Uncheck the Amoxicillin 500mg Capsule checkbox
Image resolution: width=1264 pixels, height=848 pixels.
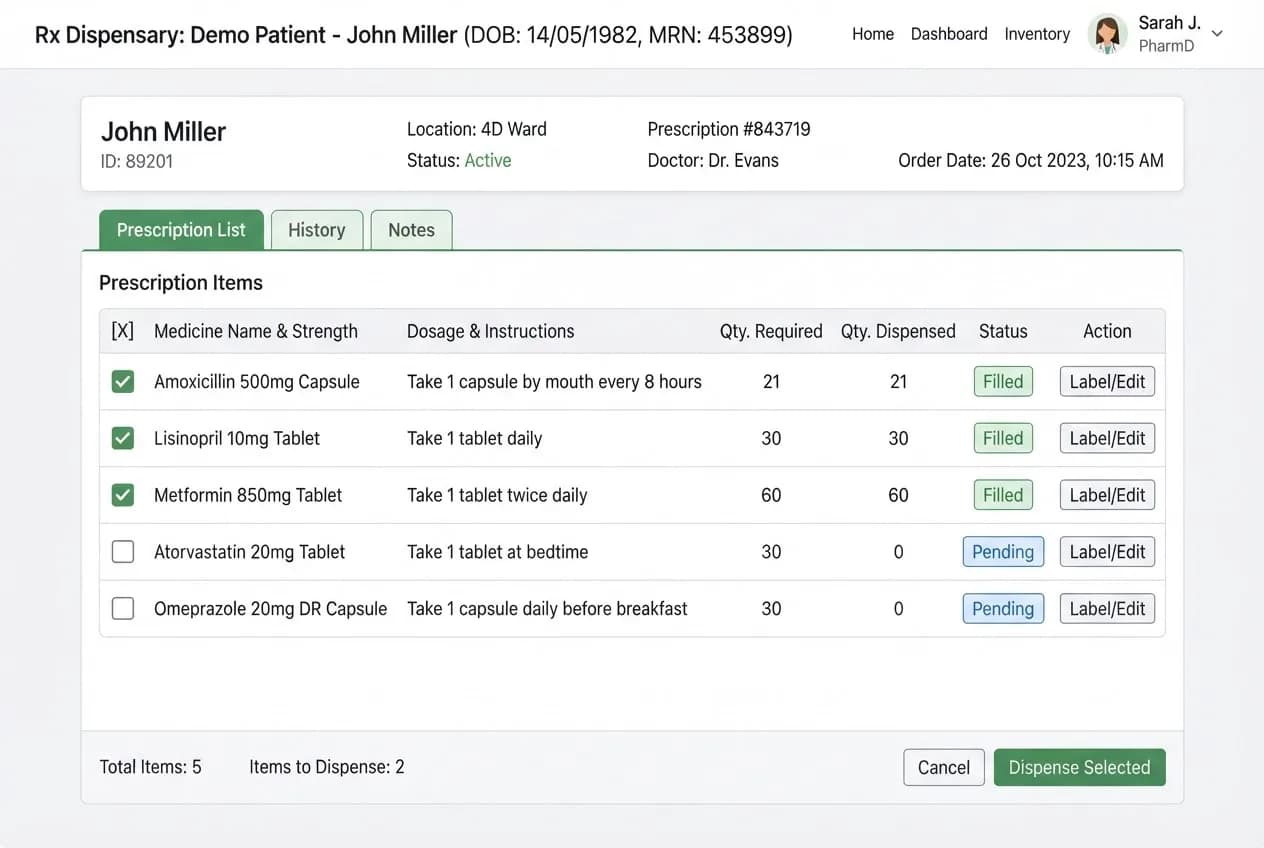pos(123,381)
